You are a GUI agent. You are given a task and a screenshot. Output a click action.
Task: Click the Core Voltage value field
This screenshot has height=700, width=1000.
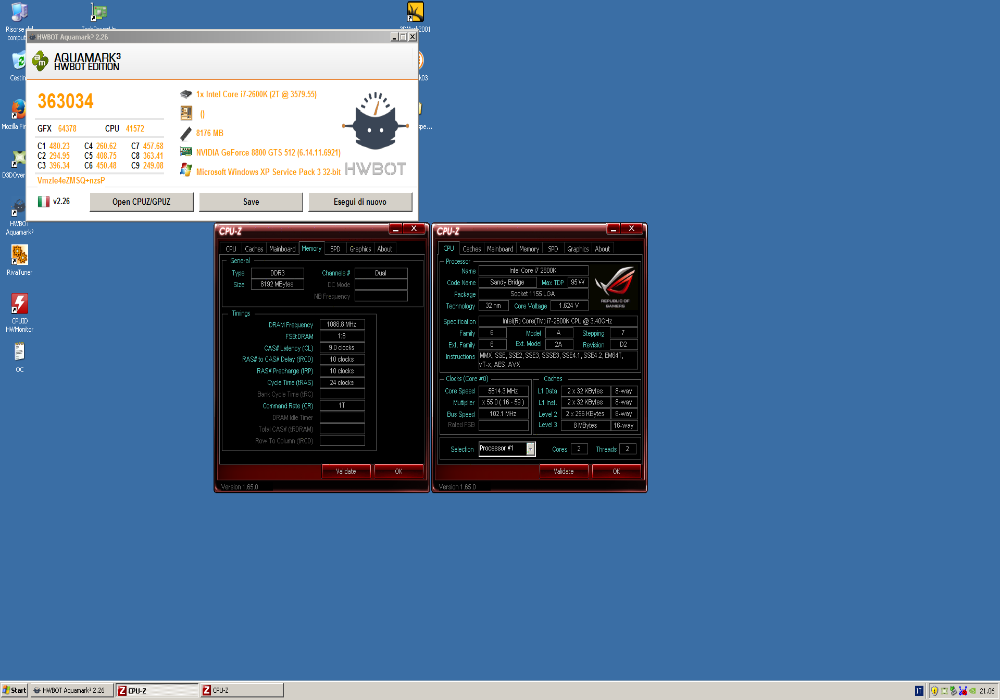pyautogui.click(x=569, y=306)
